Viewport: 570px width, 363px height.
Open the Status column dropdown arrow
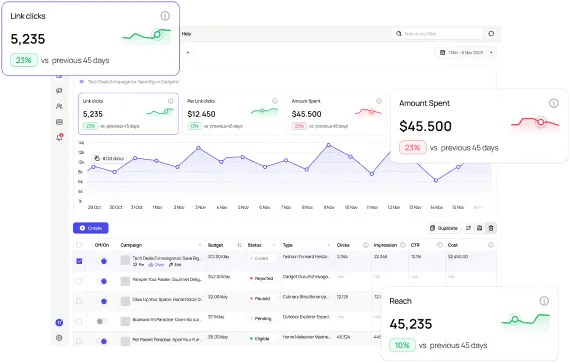point(274,245)
